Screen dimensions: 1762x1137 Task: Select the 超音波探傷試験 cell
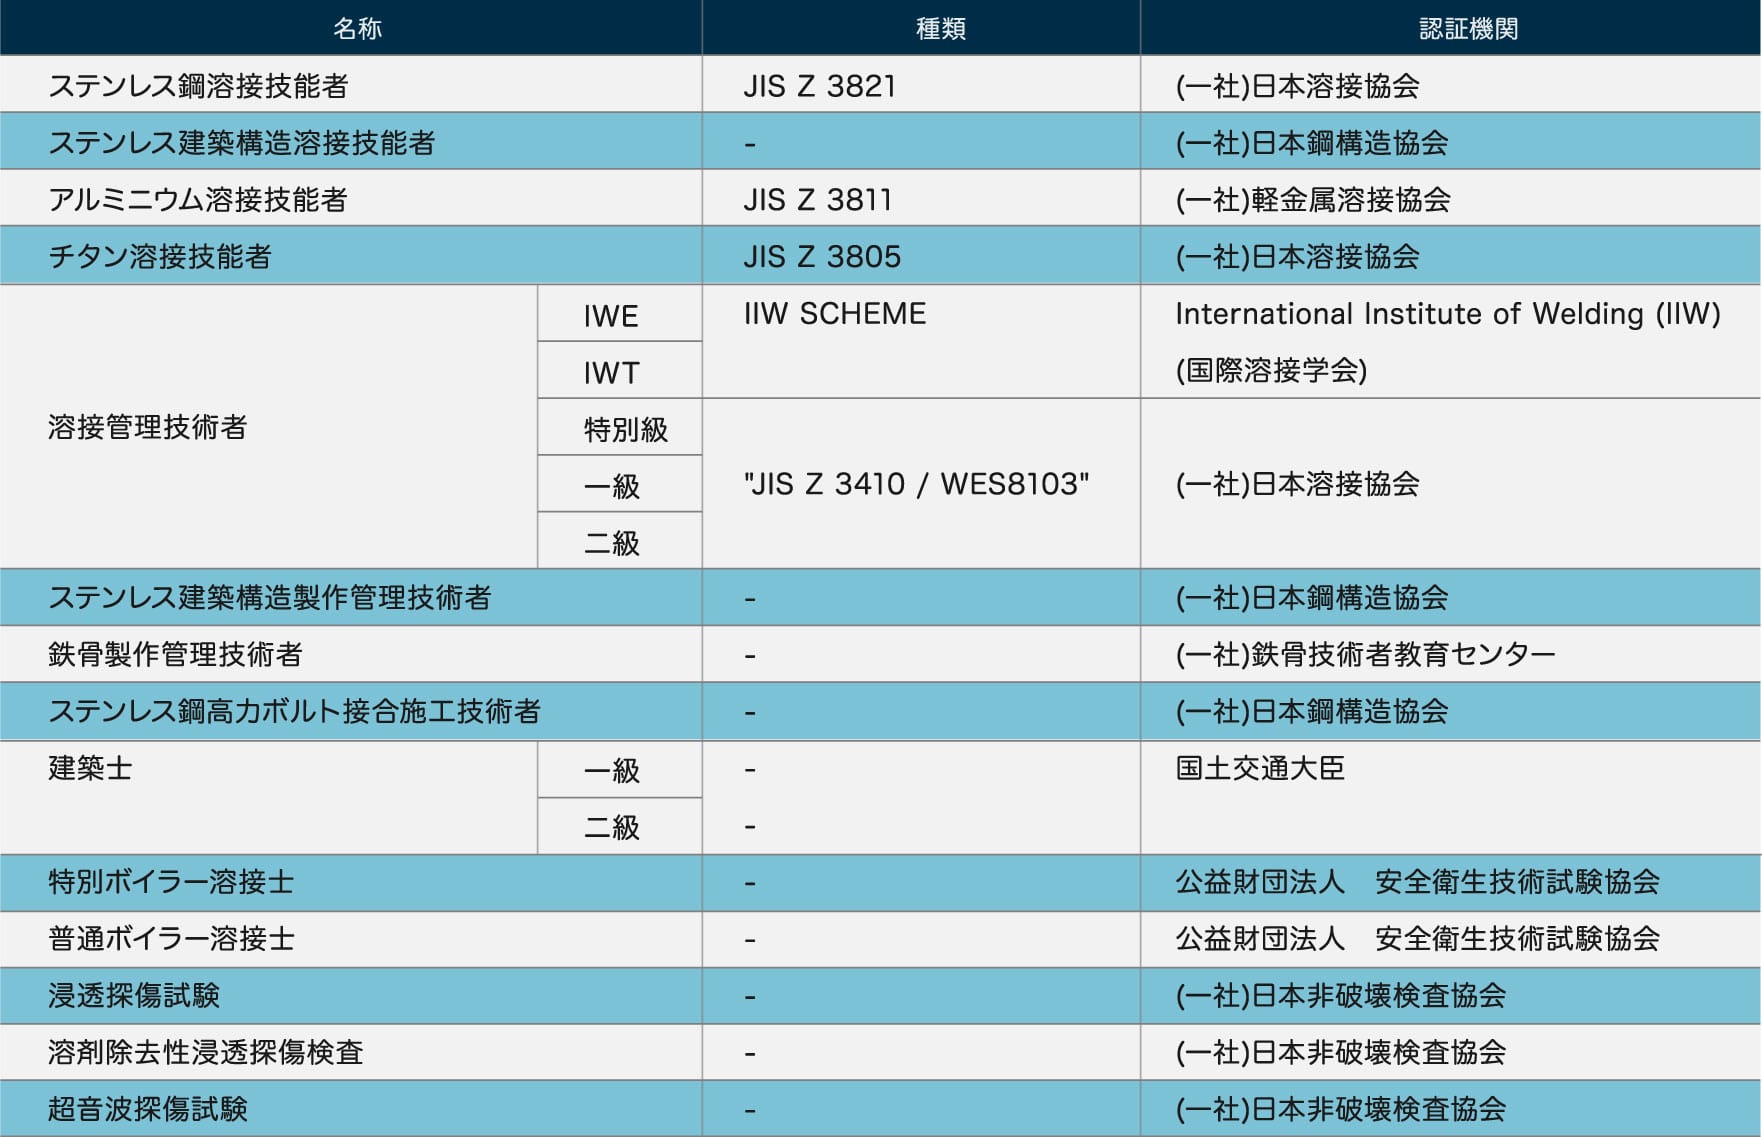(x=351, y=1109)
